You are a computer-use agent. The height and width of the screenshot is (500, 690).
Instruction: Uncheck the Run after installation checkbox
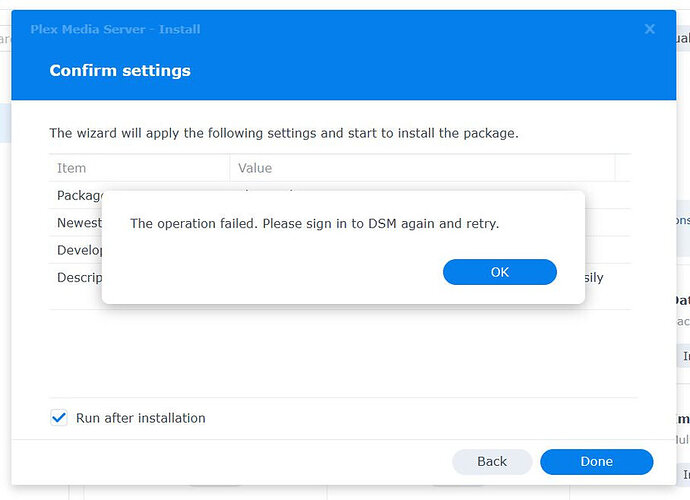pyautogui.click(x=59, y=418)
